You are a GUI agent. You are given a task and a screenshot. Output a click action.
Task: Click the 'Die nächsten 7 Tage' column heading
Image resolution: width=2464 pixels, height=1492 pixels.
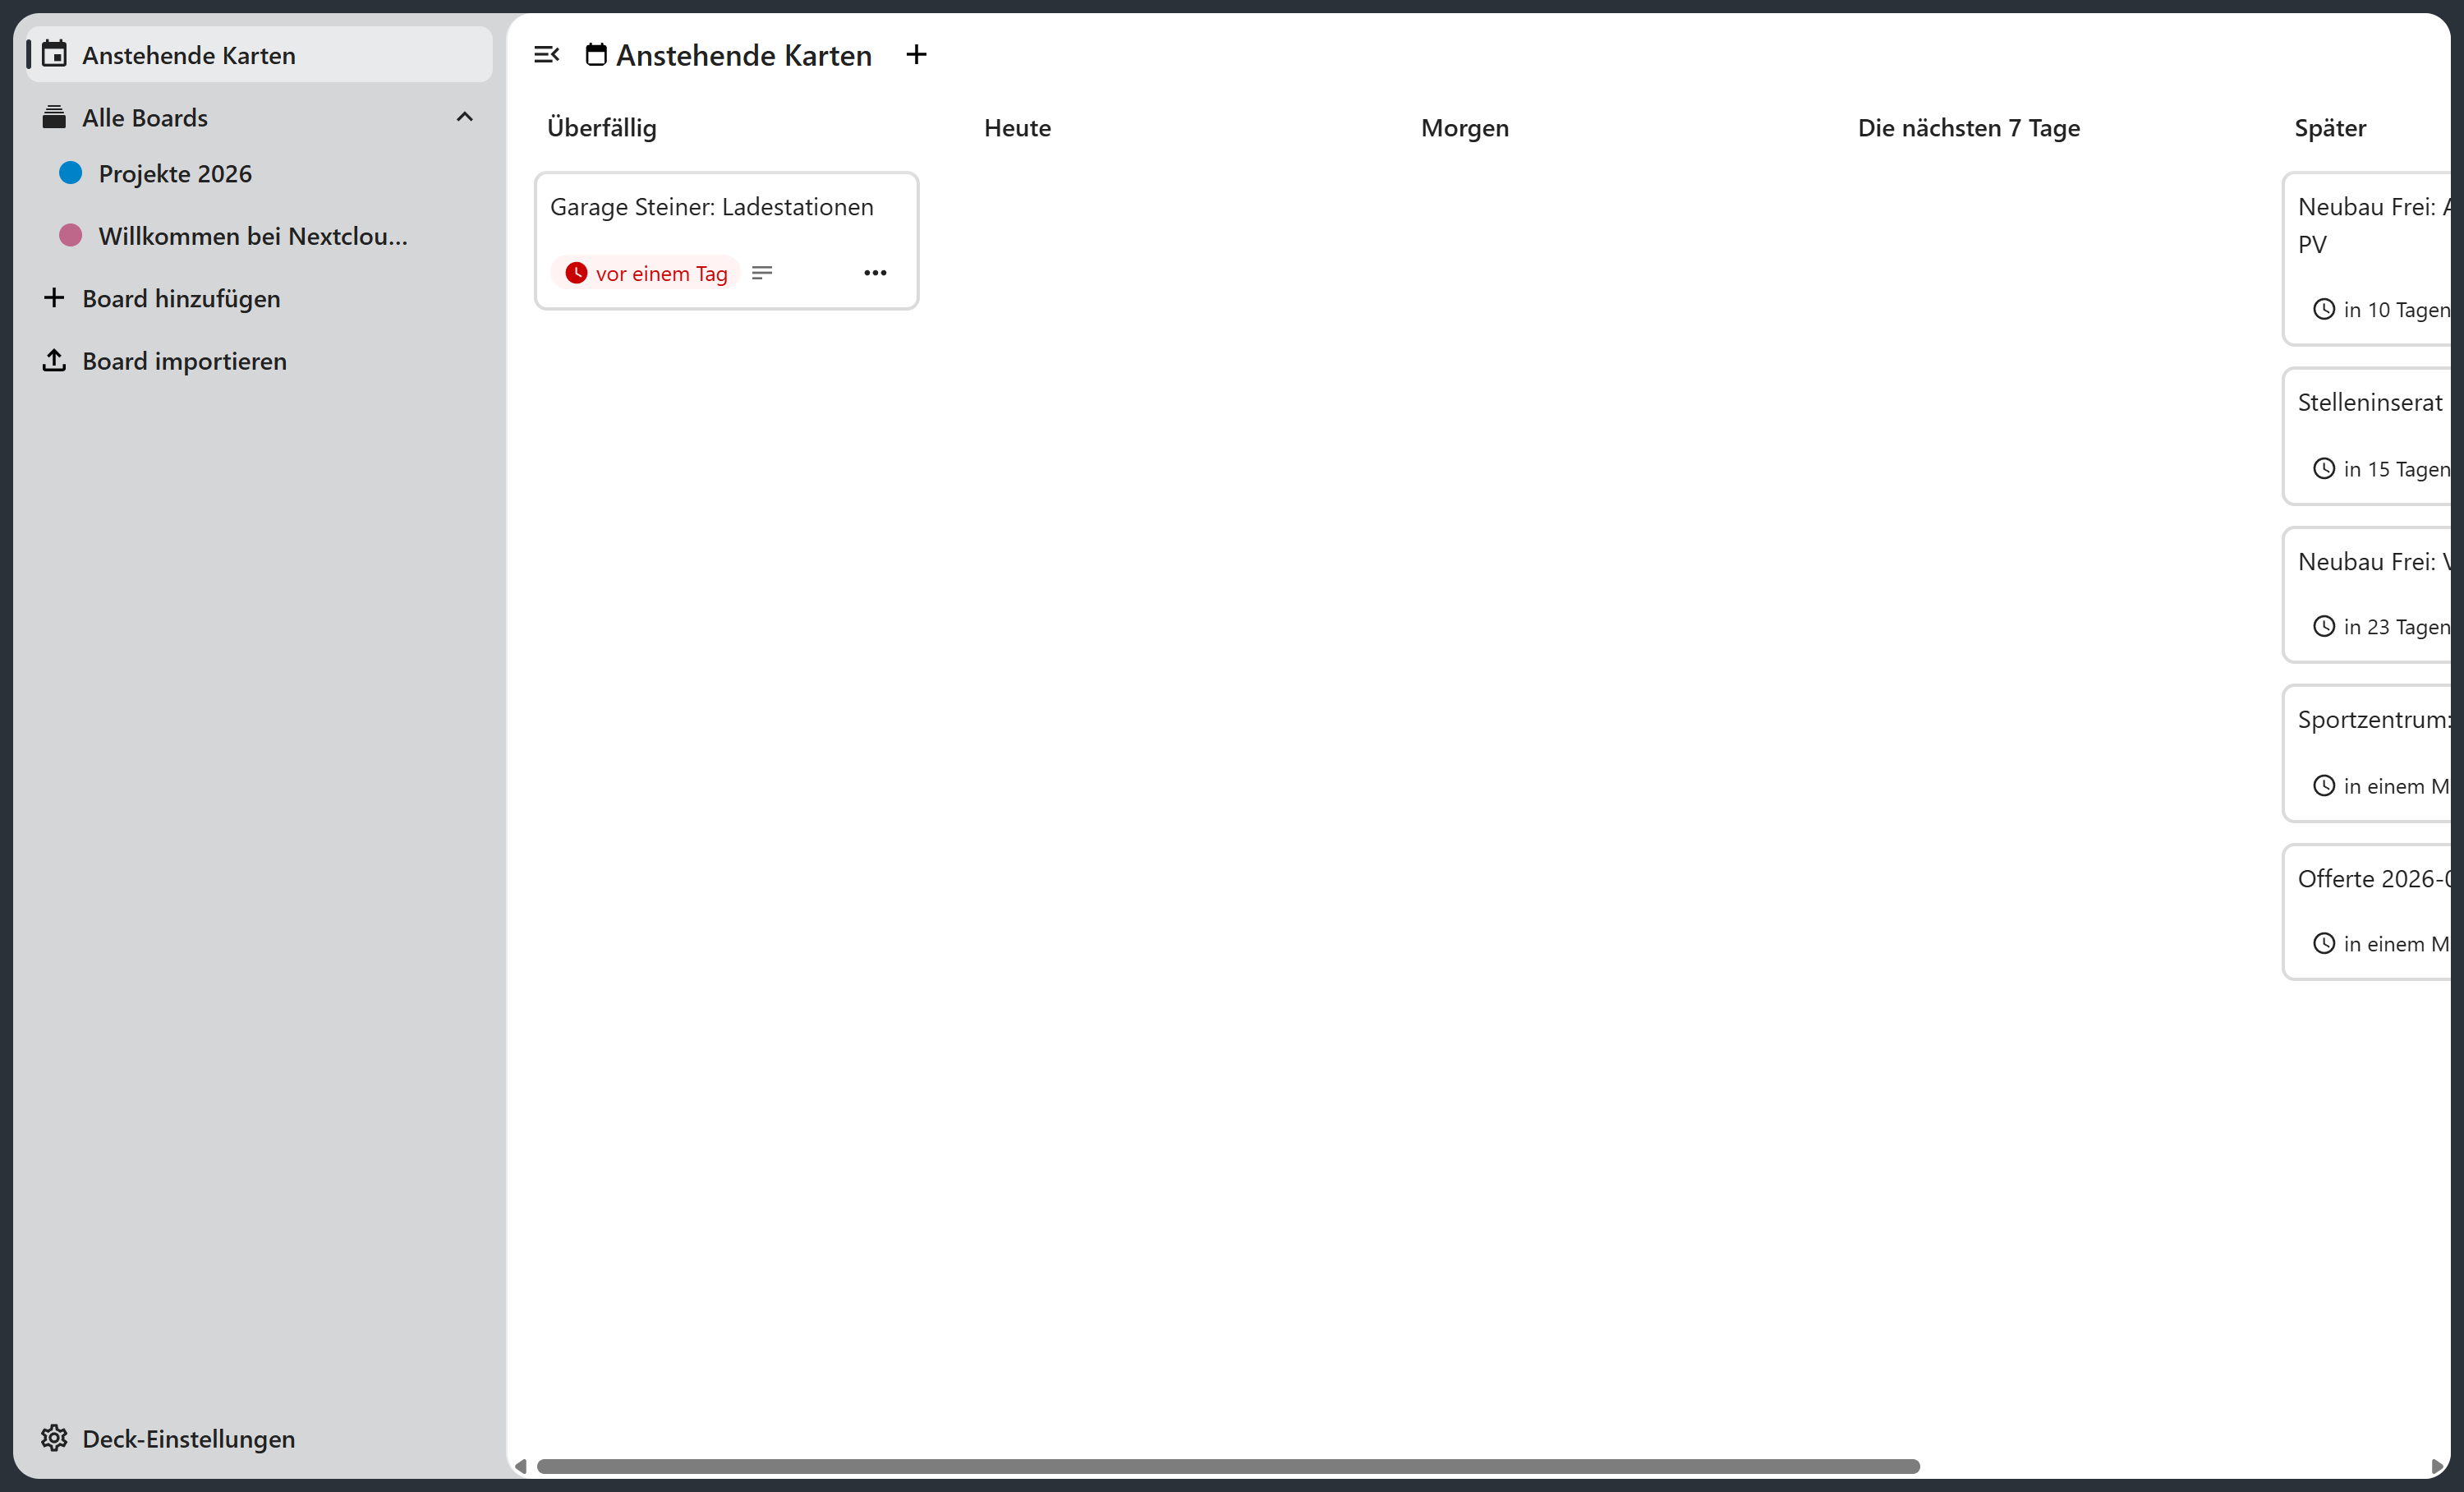point(1969,128)
